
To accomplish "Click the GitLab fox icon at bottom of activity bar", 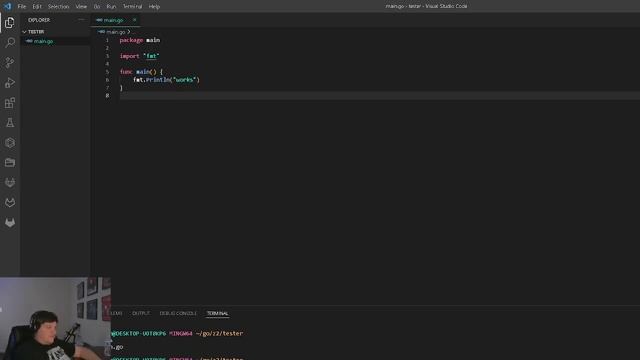I will pos(10,222).
